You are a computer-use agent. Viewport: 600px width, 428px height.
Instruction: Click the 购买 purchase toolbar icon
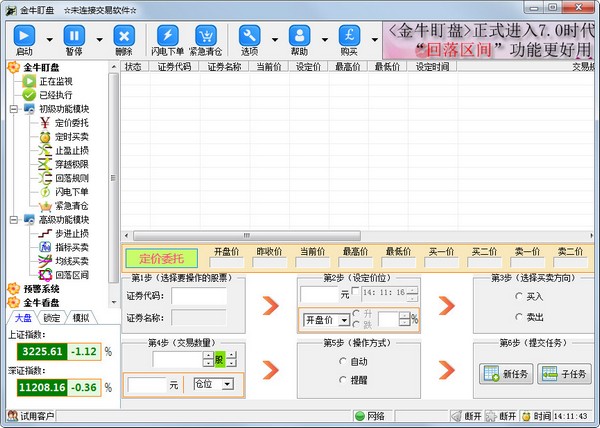click(349, 36)
